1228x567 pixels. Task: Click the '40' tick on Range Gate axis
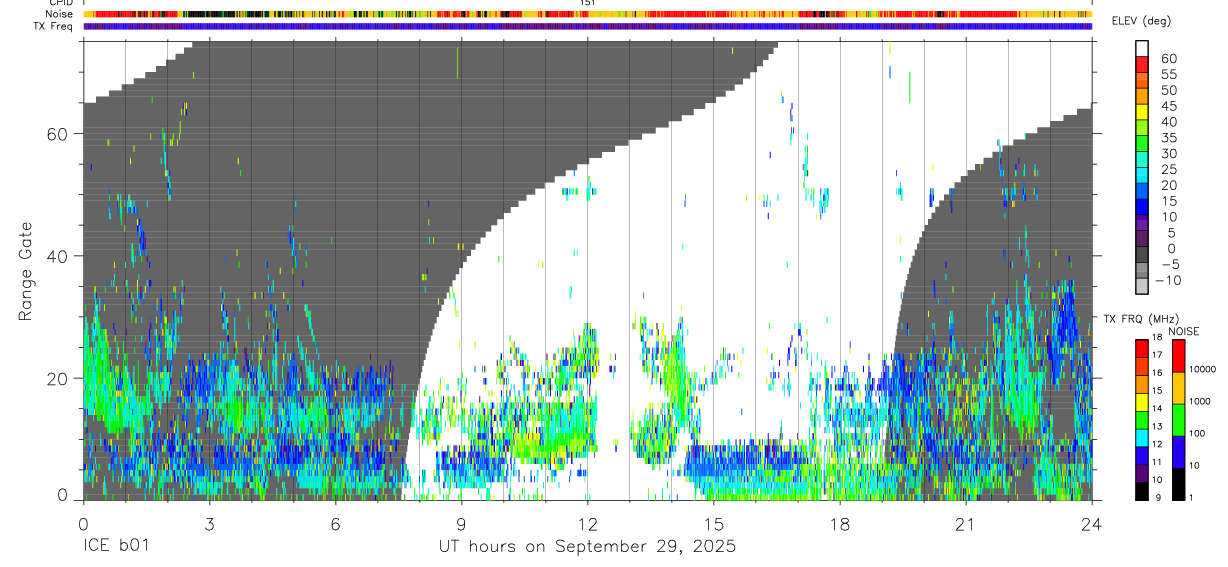[57, 256]
